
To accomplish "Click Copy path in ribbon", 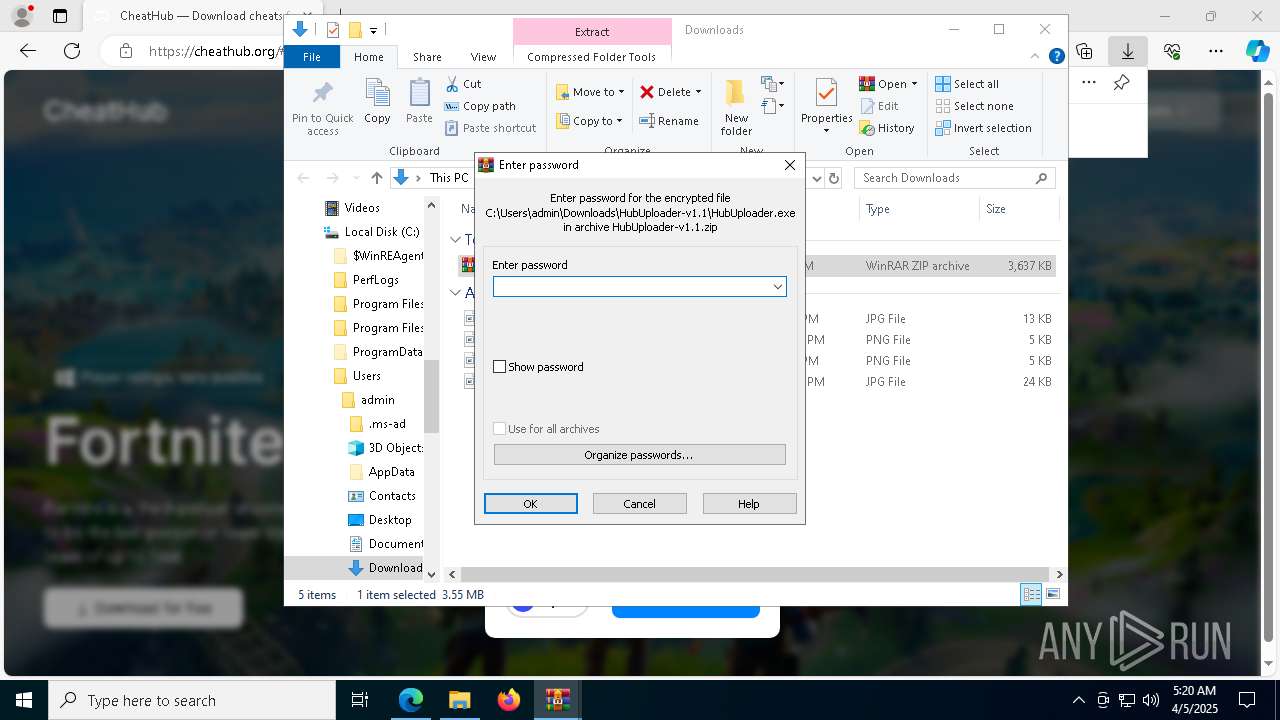I will pyautogui.click(x=480, y=106).
